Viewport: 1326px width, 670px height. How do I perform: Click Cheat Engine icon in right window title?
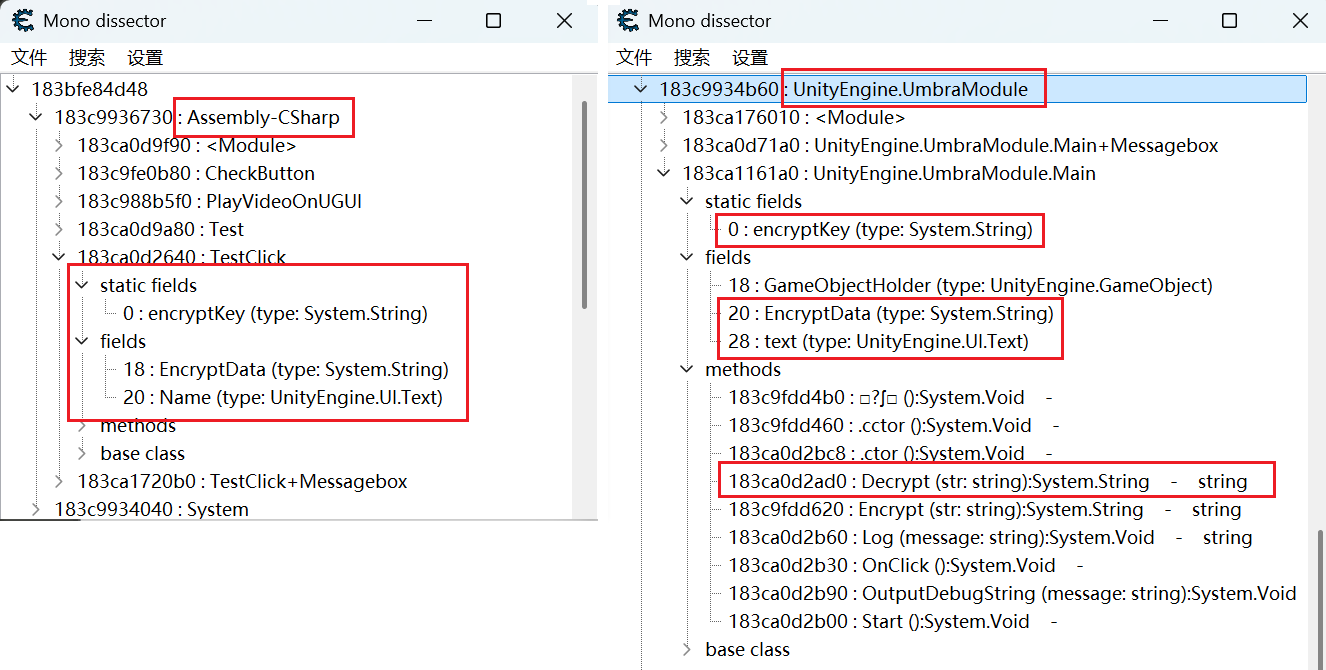628,21
